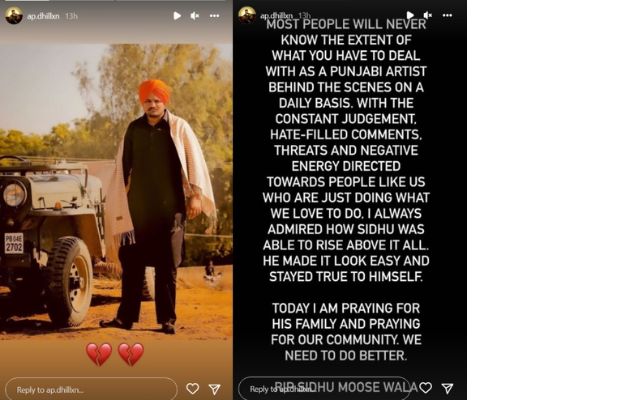Open more options on the left story
Screen dimensions: 640x400
coord(215,16)
